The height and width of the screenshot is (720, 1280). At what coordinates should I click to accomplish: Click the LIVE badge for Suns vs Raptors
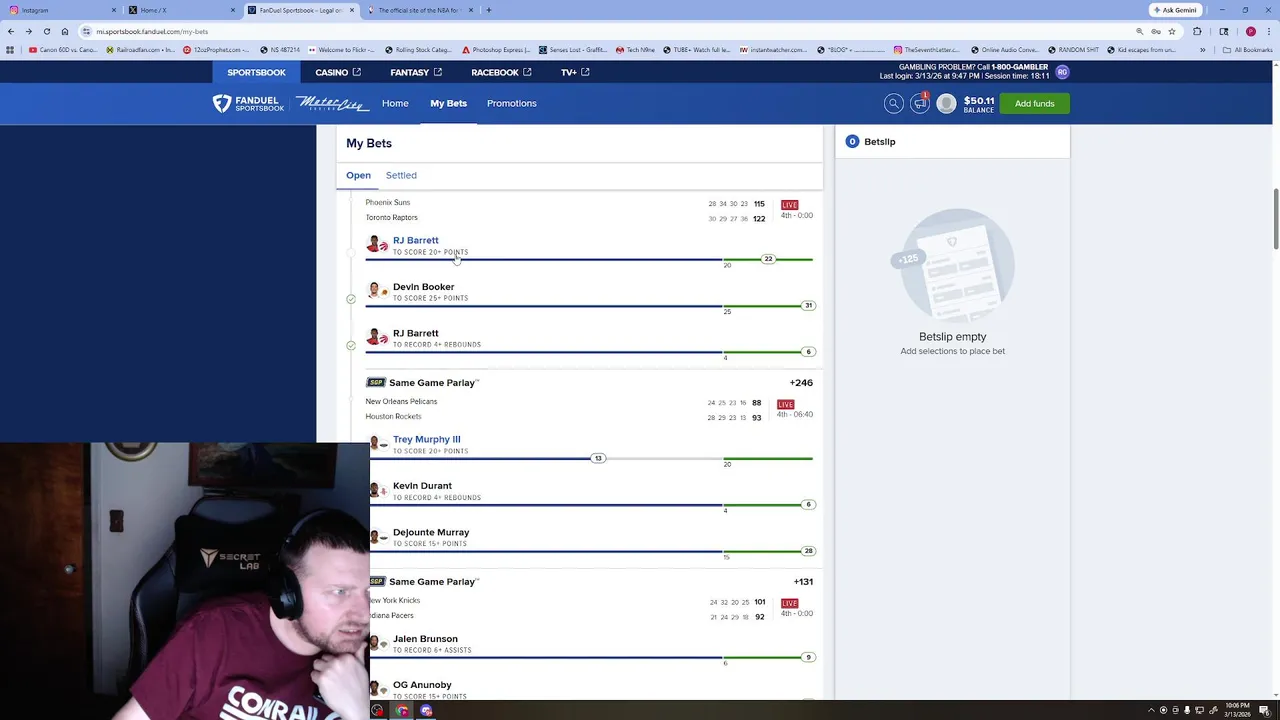click(x=789, y=205)
